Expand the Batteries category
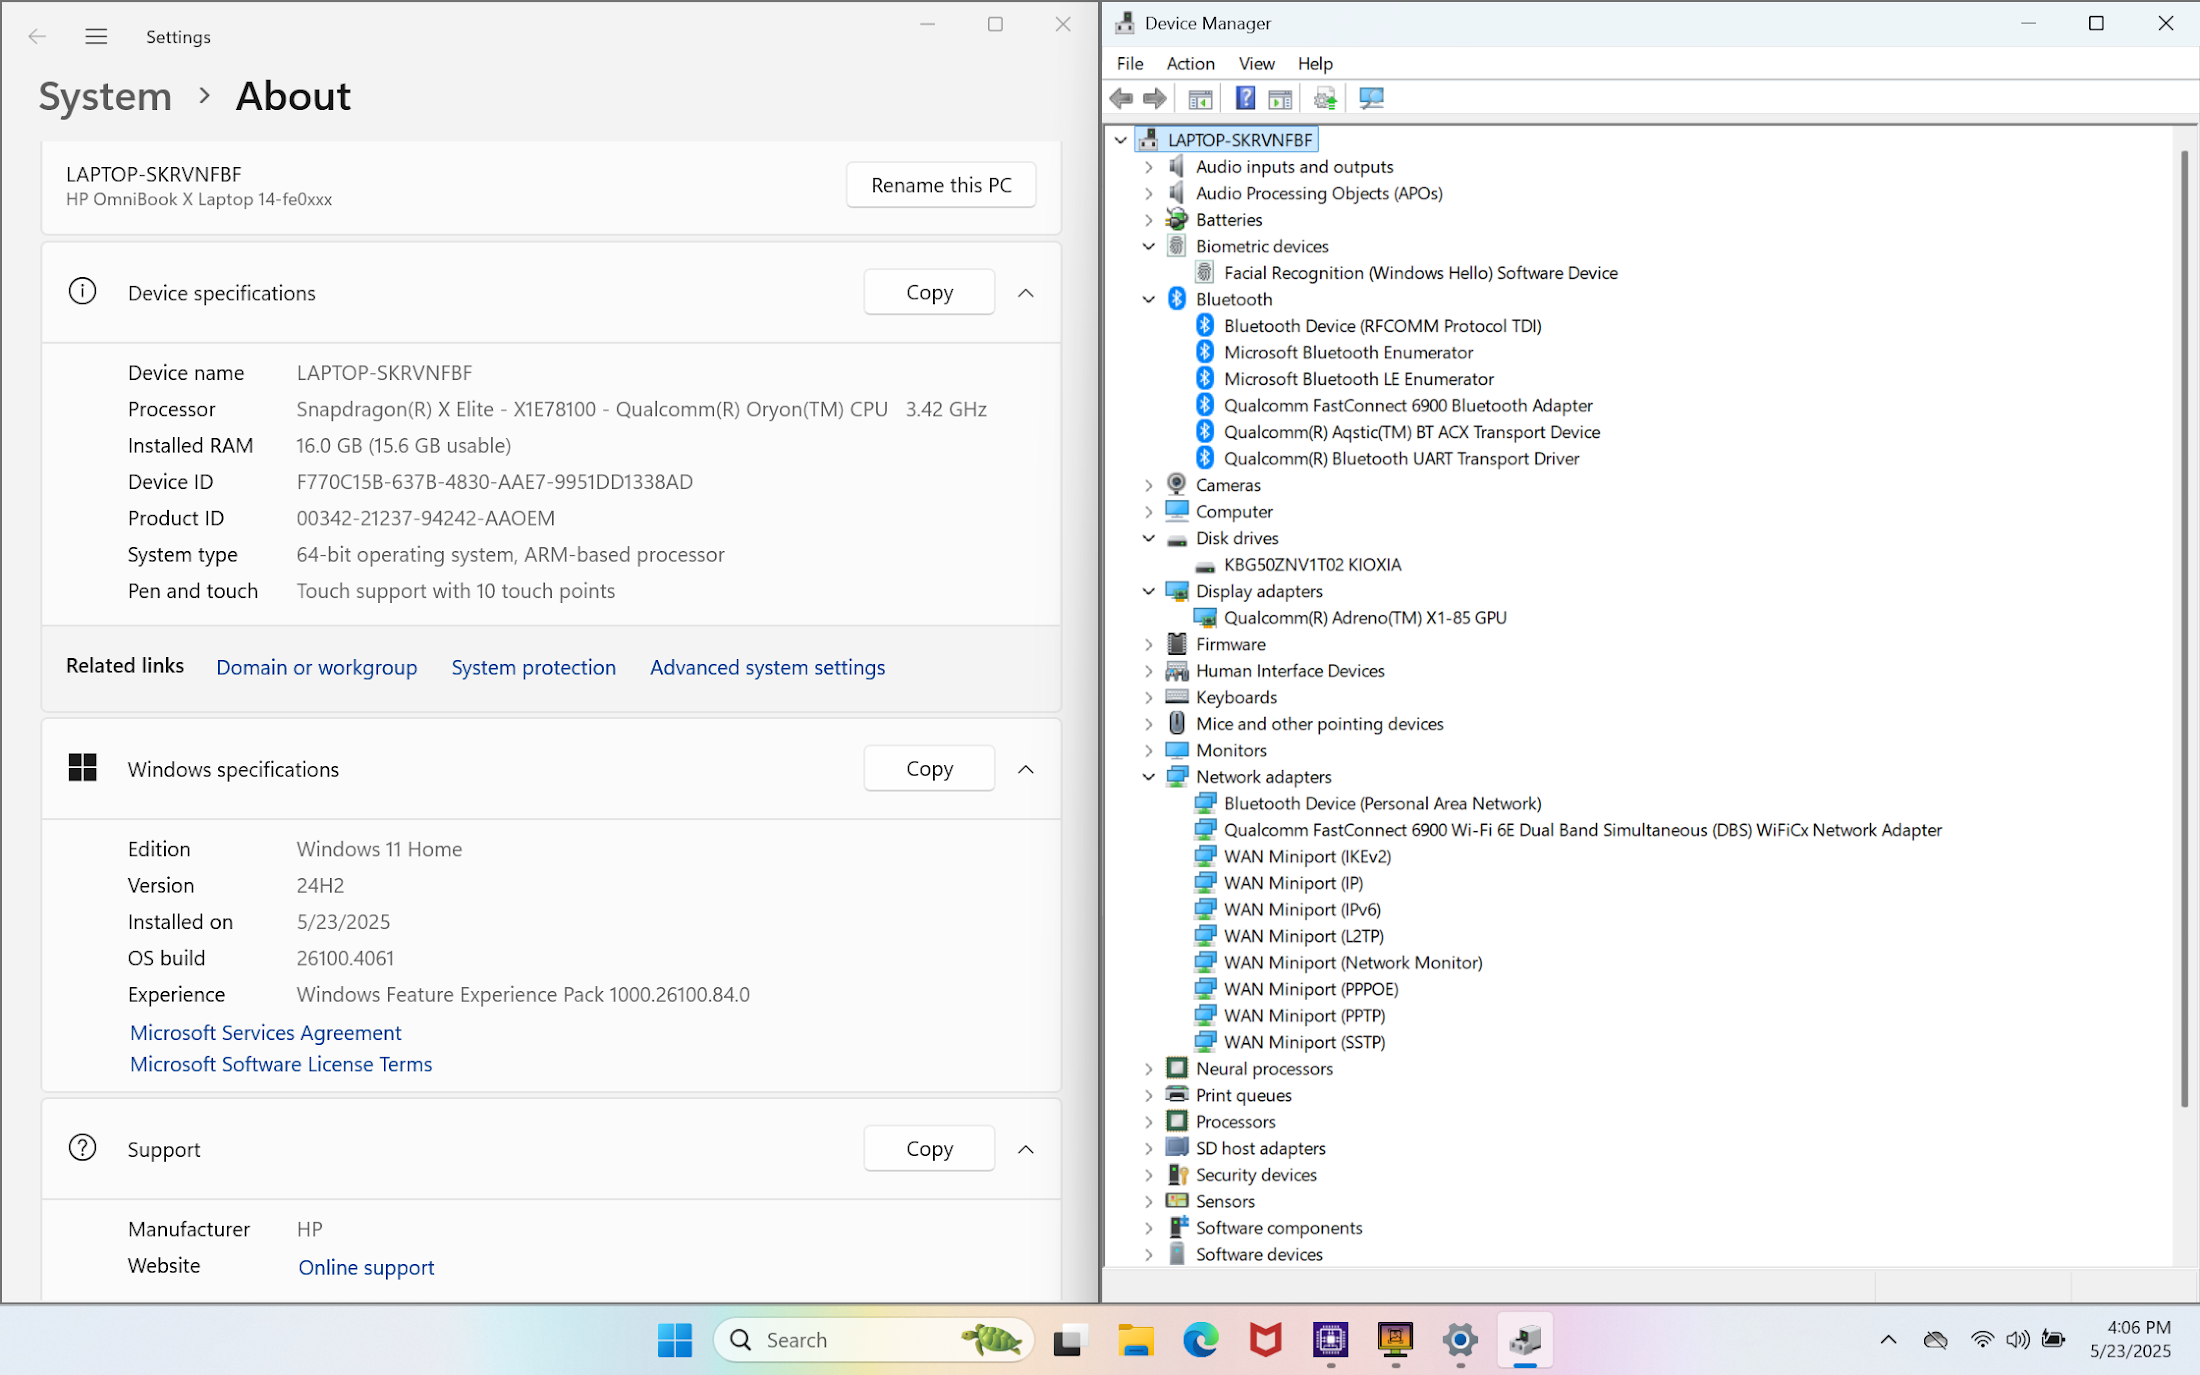This screenshot has width=2200, height=1375. (1149, 220)
